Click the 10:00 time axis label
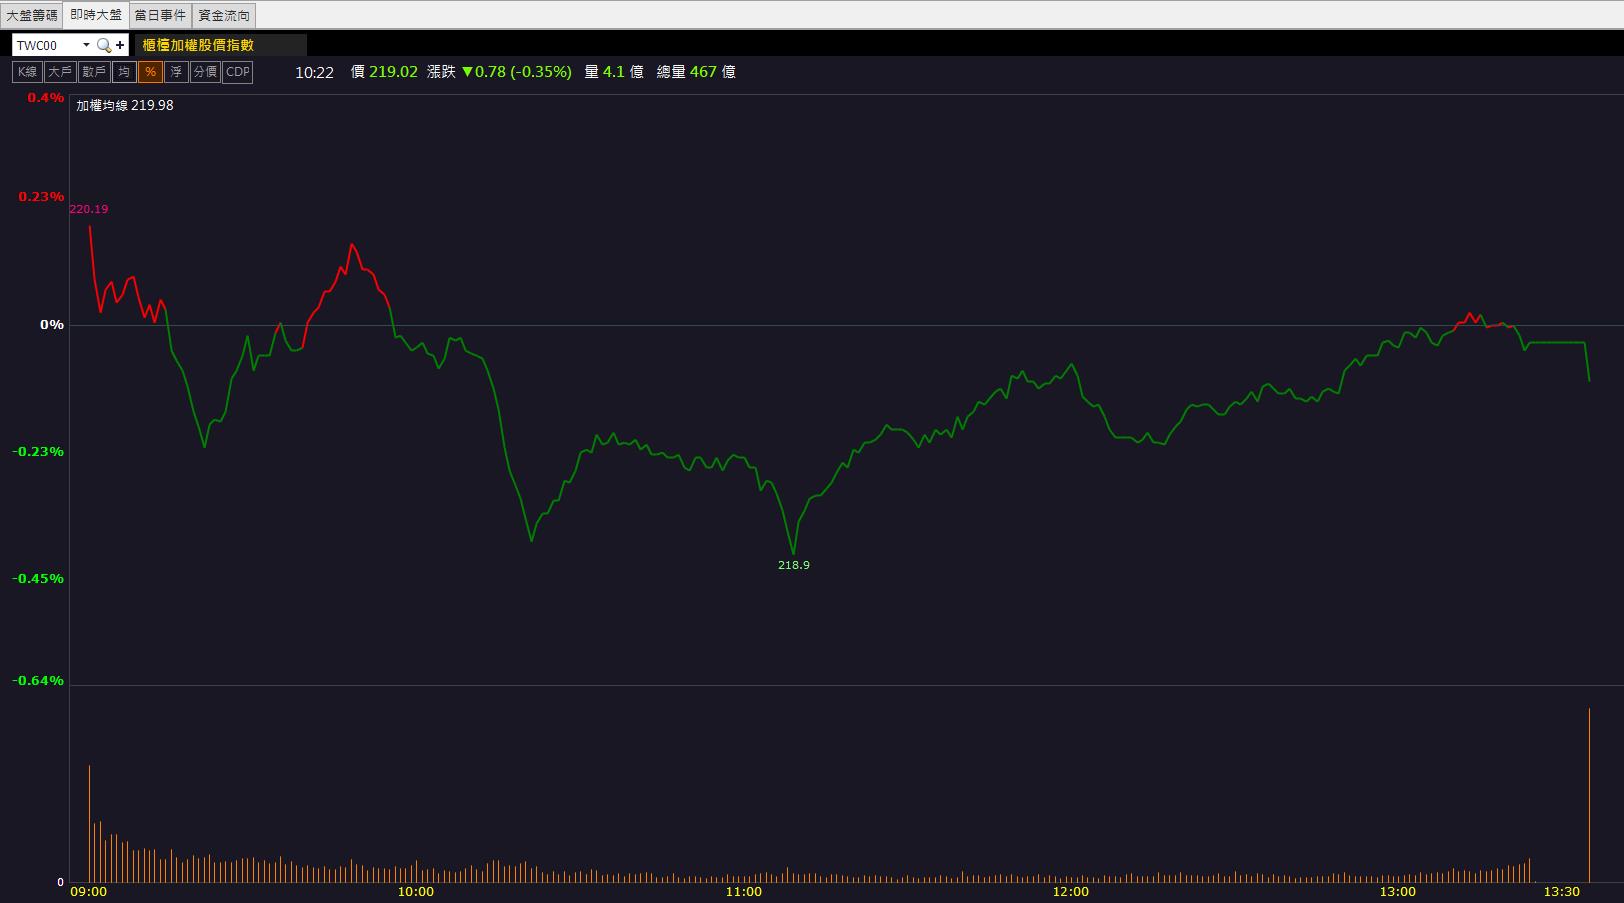Screen dimensions: 1624x903 pos(416,892)
